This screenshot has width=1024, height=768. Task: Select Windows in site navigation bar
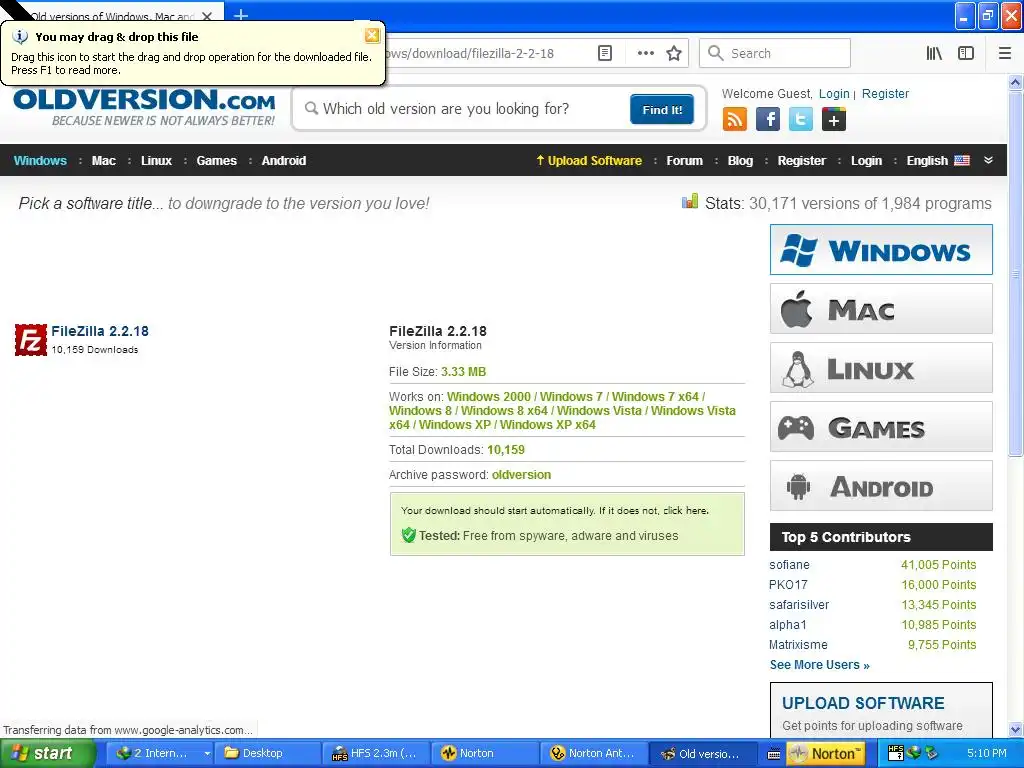click(x=40, y=161)
